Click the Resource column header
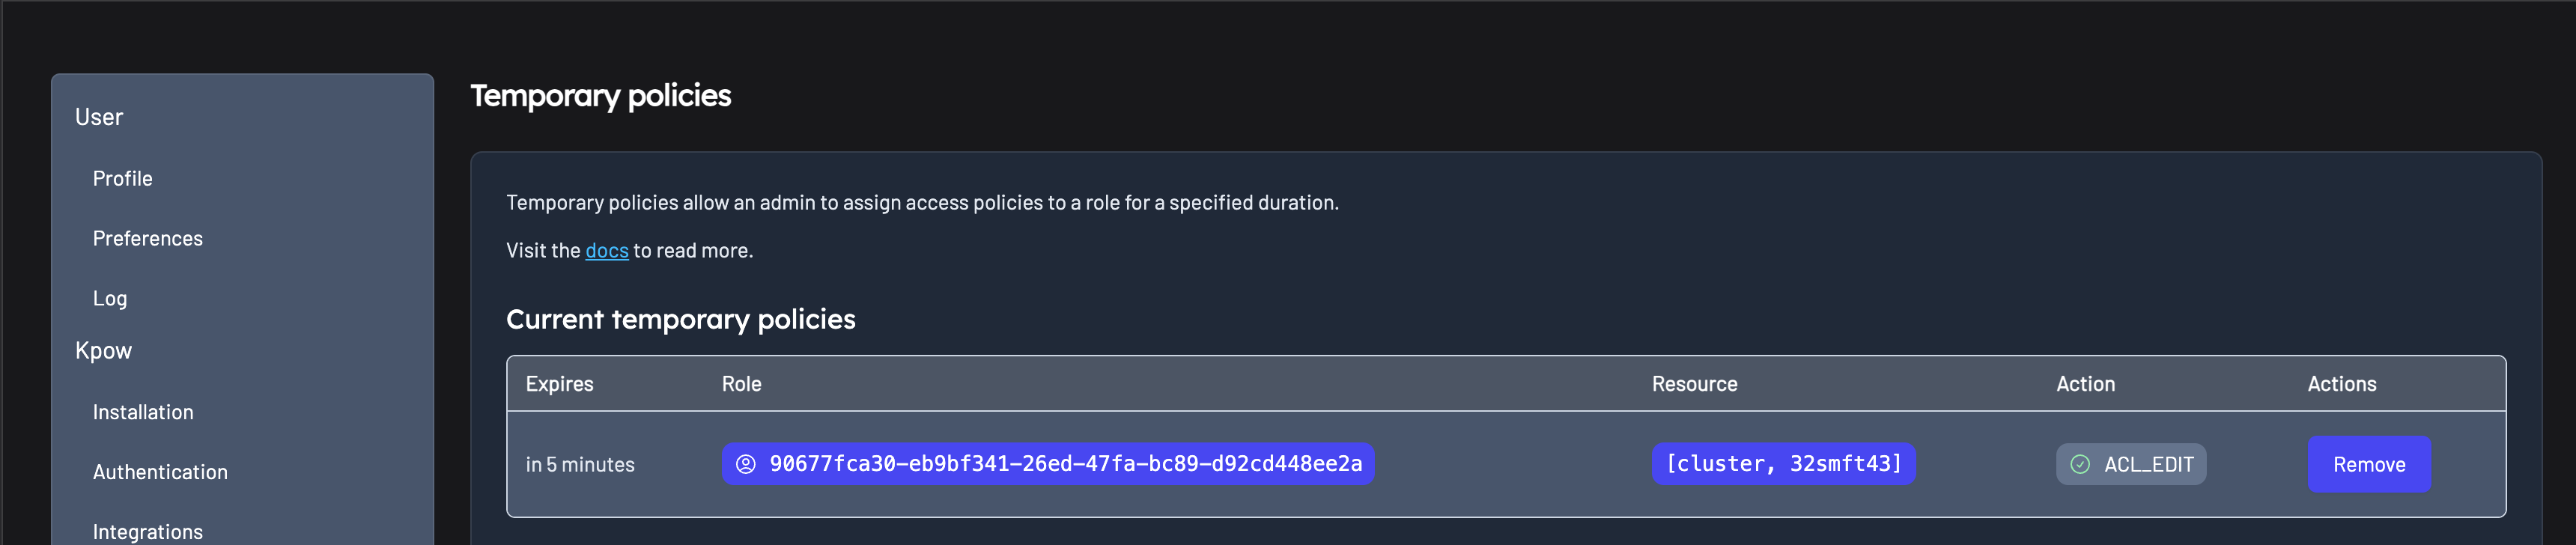This screenshot has height=545, width=2576. tap(1694, 384)
